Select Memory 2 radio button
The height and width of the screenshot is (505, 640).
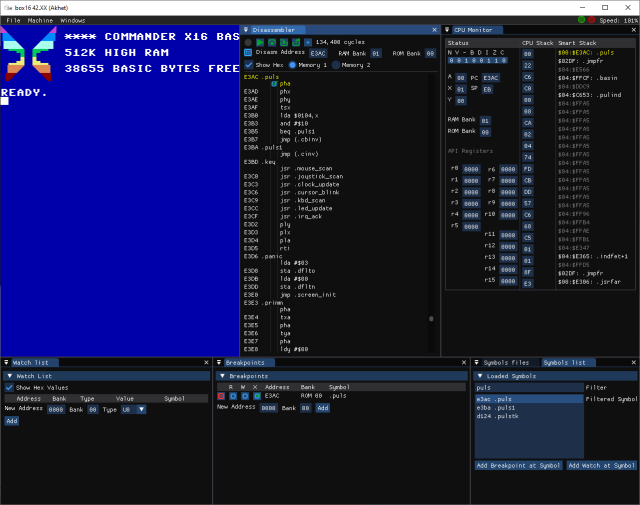(336, 65)
